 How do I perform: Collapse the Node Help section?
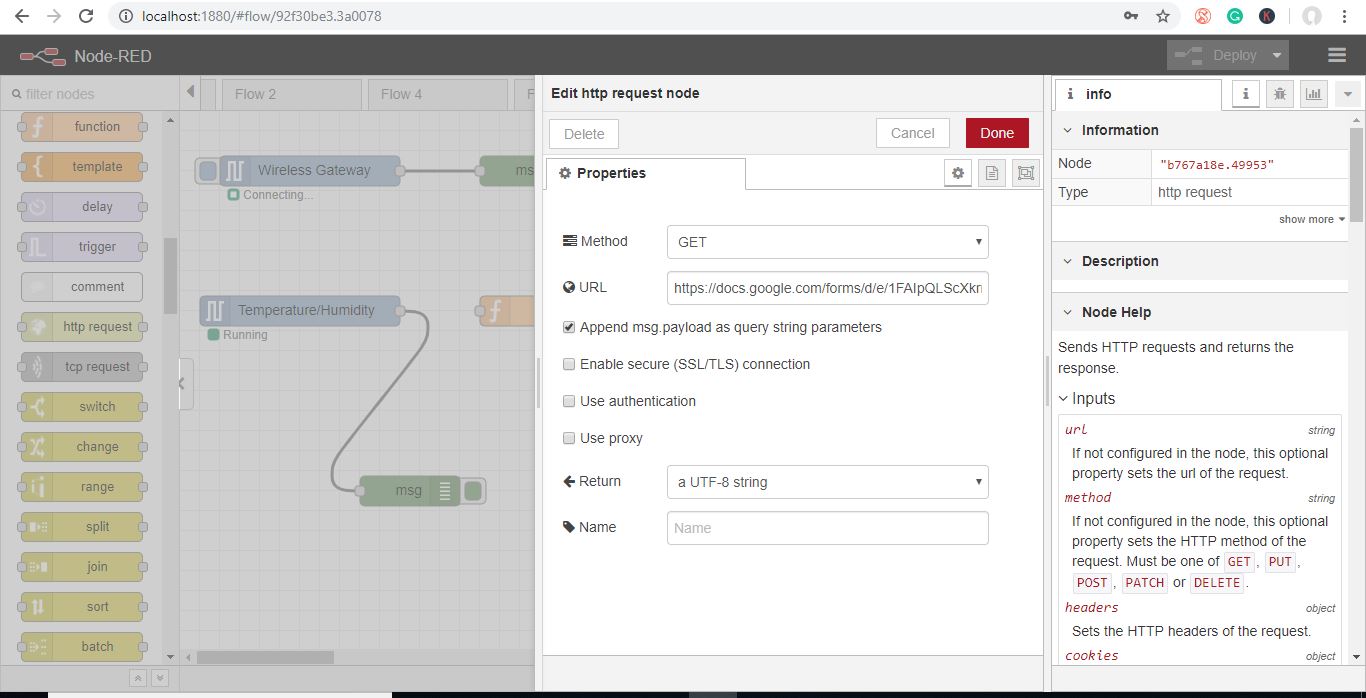(x=1067, y=312)
